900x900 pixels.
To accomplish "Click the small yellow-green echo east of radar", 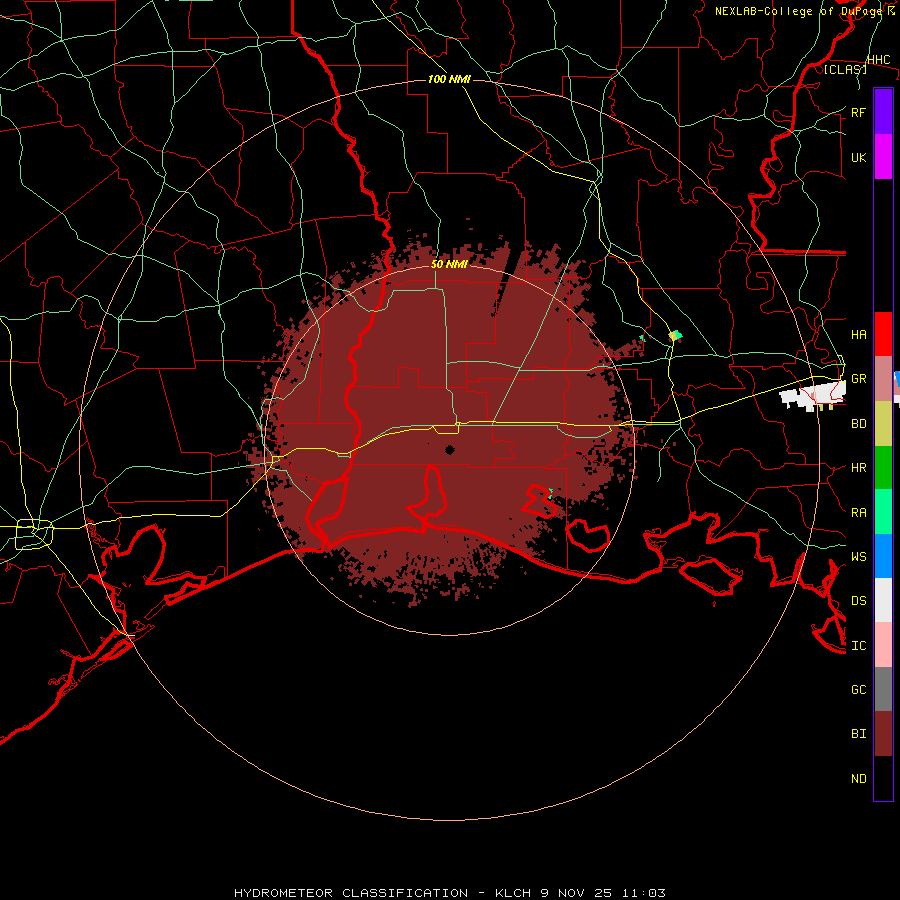I will [x=675, y=335].
